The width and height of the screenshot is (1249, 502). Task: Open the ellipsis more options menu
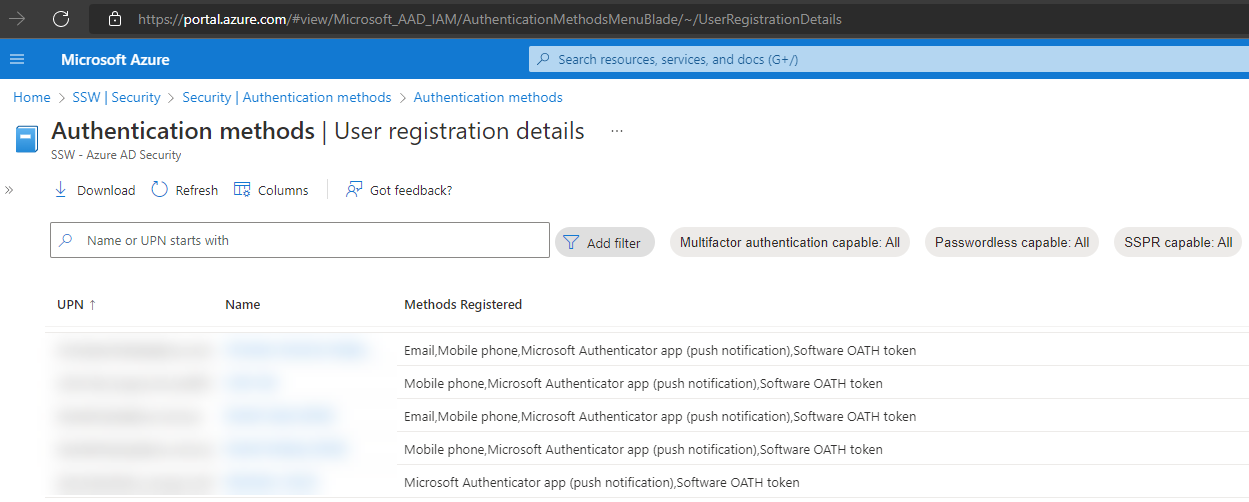point(617,131)
